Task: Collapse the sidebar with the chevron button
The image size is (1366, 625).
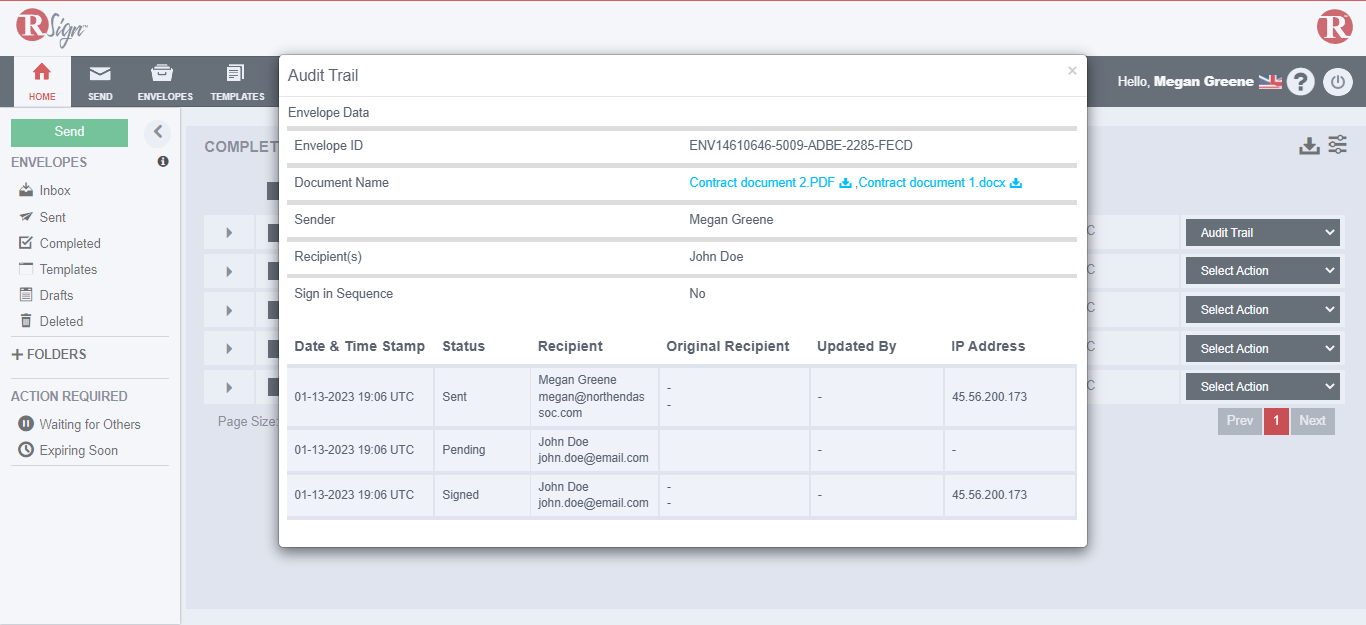Action: (157, 132)
